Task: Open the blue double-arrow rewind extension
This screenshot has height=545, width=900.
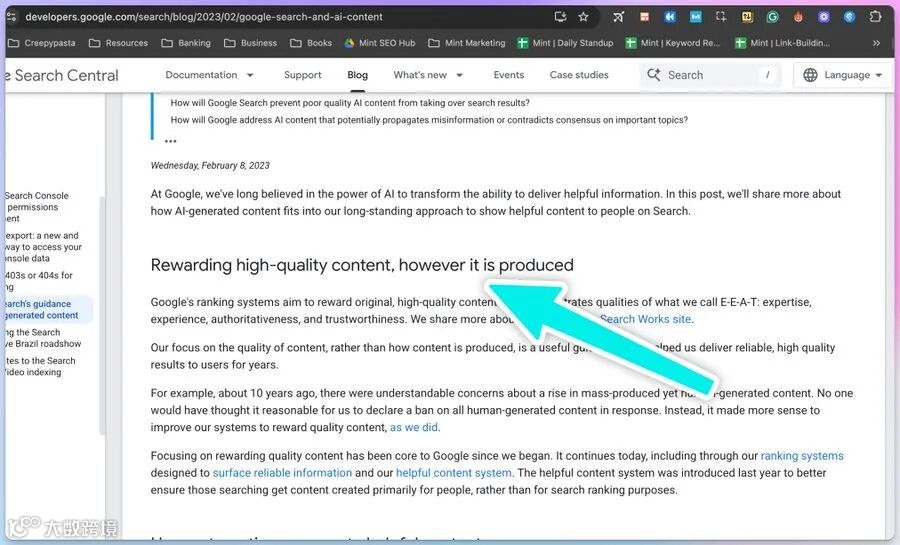Action: (670, 17)
